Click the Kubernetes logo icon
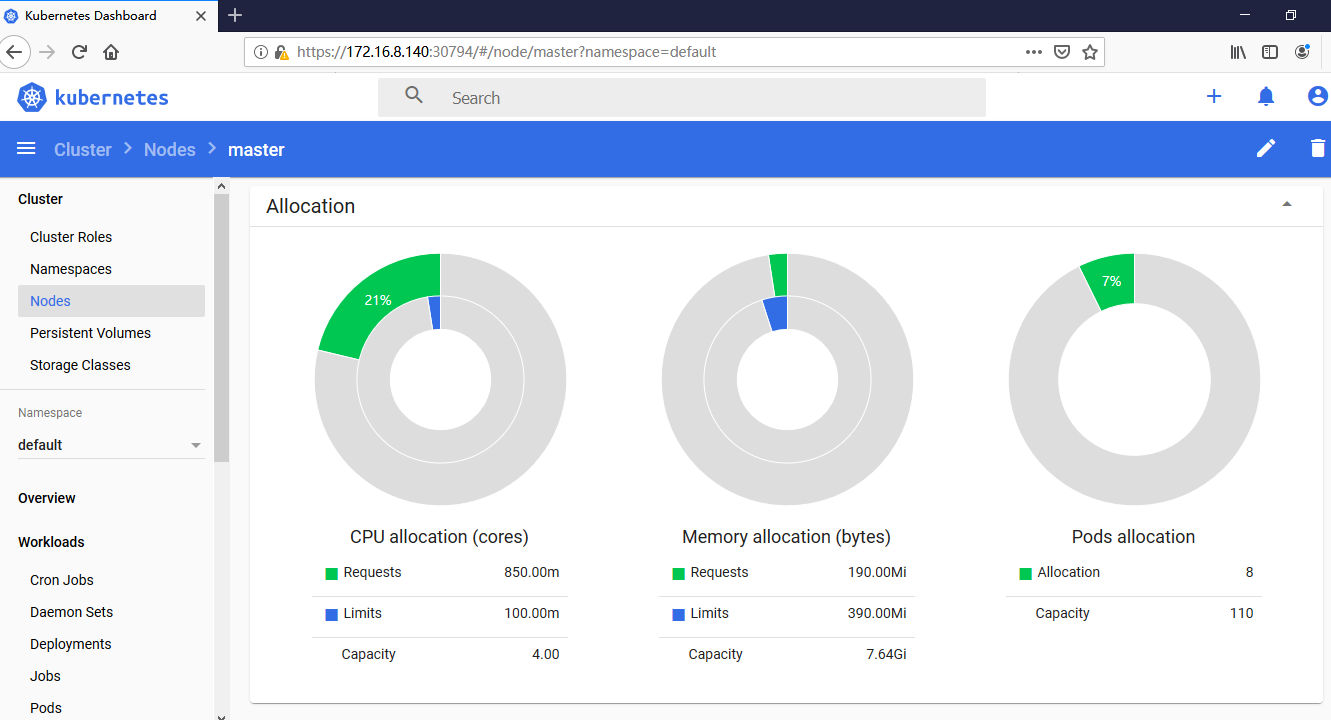The height and width of the screenshot is (720, 1331). [x=33, y=97]
